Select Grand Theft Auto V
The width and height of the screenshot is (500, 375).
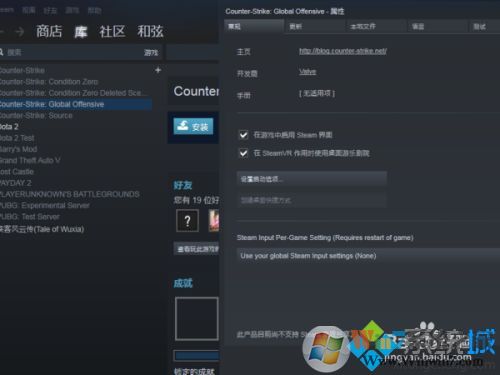coord(30,161)
